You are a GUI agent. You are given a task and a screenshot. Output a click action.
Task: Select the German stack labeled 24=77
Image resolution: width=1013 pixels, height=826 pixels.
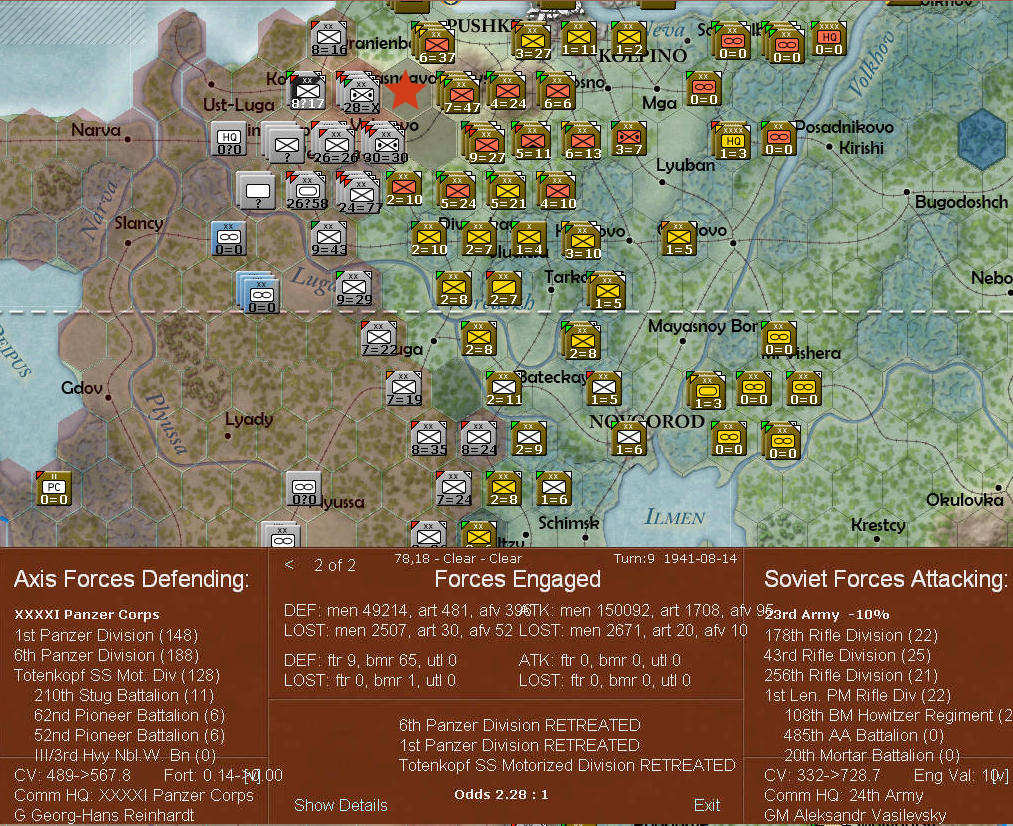pyautogui.click(x=359, y=192)
